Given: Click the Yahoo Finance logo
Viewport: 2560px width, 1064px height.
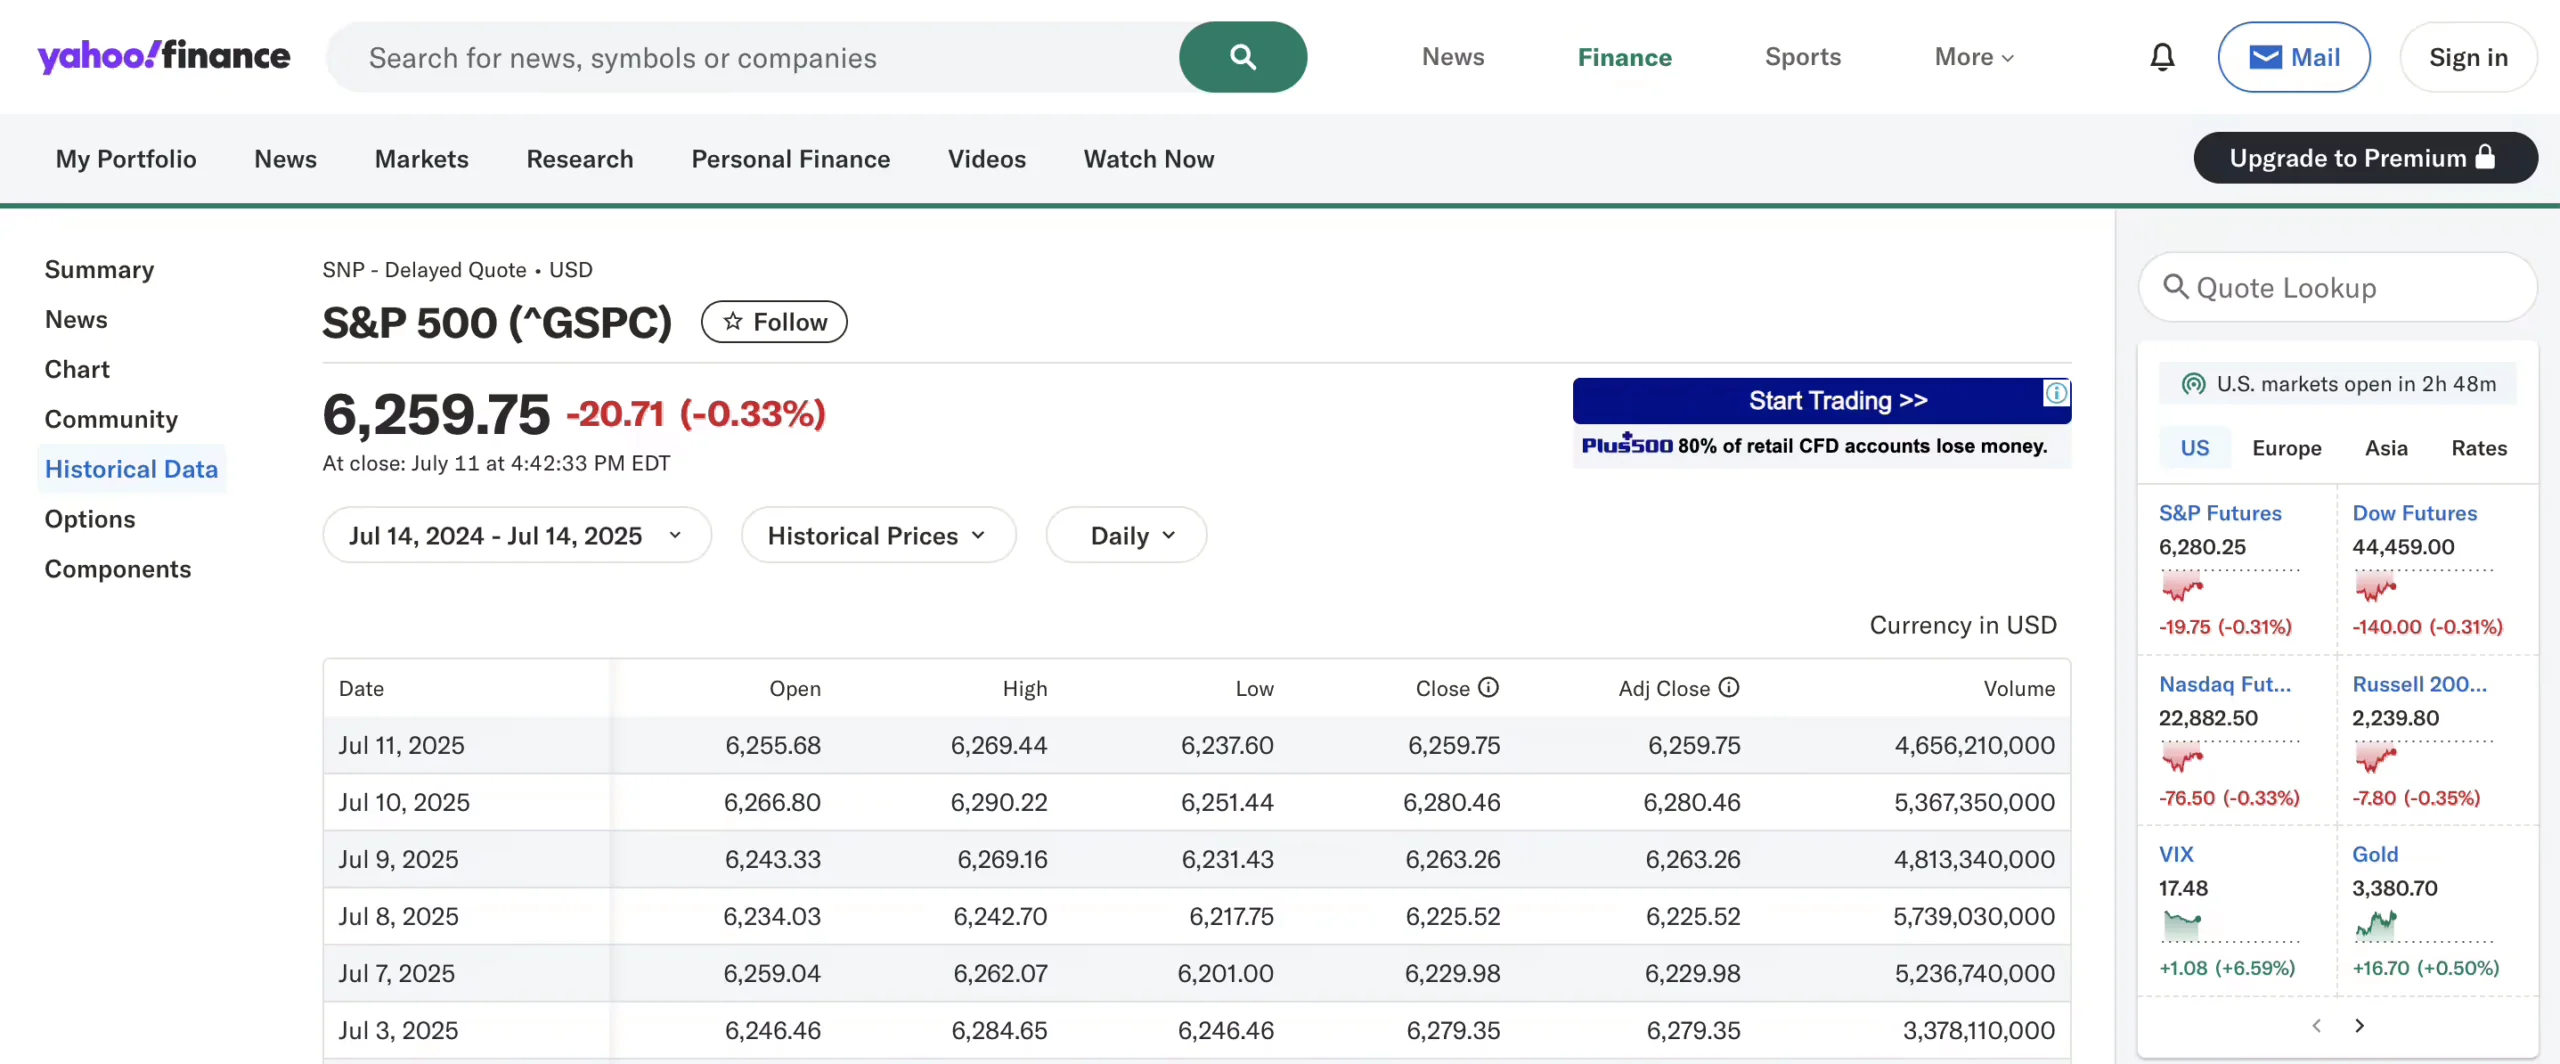Looking at the screenshot, I should 164,56.
